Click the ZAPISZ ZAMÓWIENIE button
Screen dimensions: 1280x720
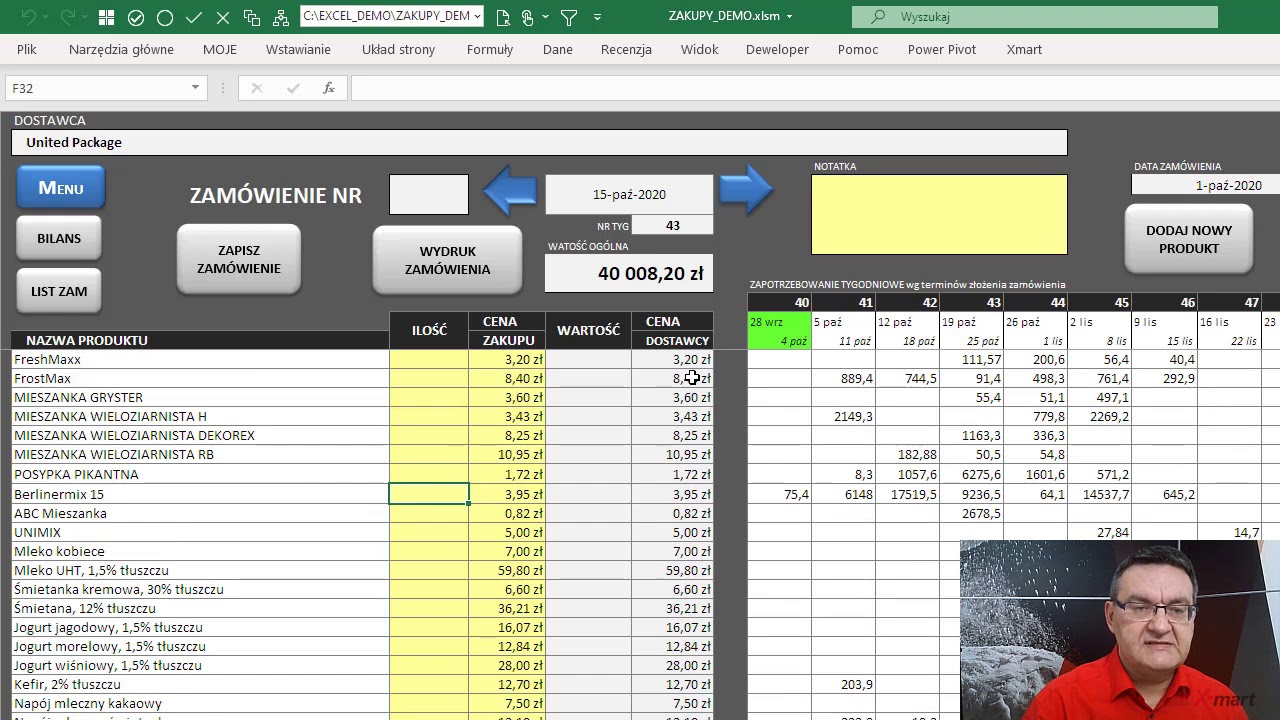238,259
